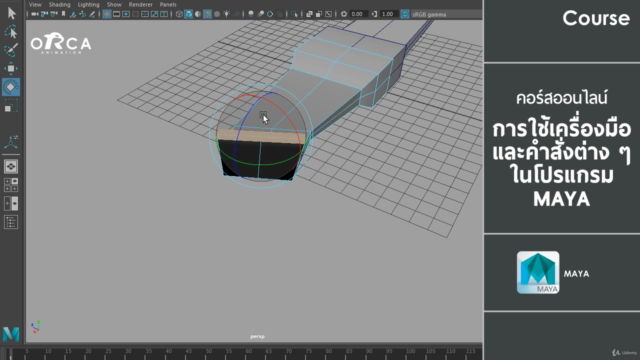Toggle the Field Chart display

click(145, 14)
